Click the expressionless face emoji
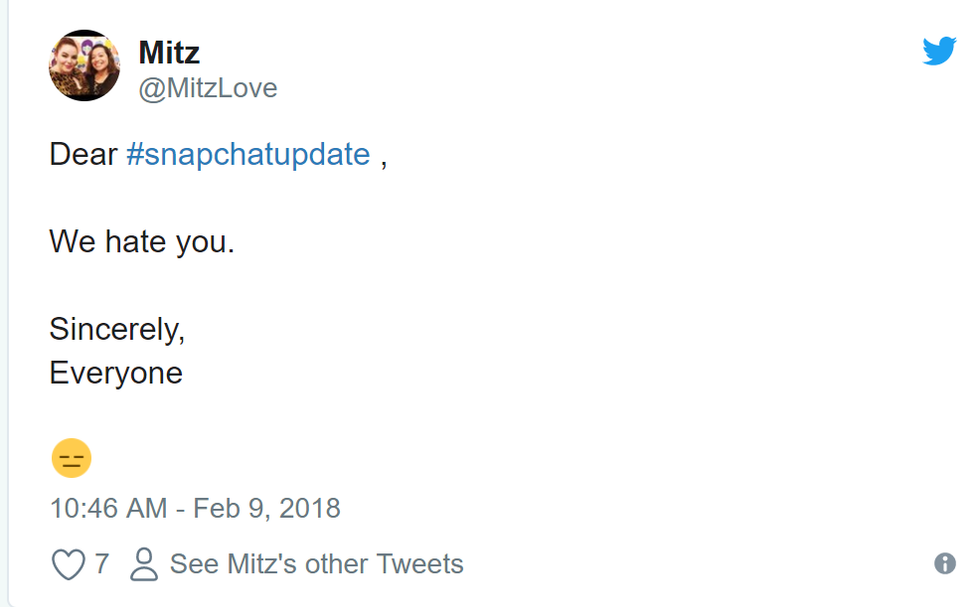The image size is (980, 607). [x=71, y=458]
